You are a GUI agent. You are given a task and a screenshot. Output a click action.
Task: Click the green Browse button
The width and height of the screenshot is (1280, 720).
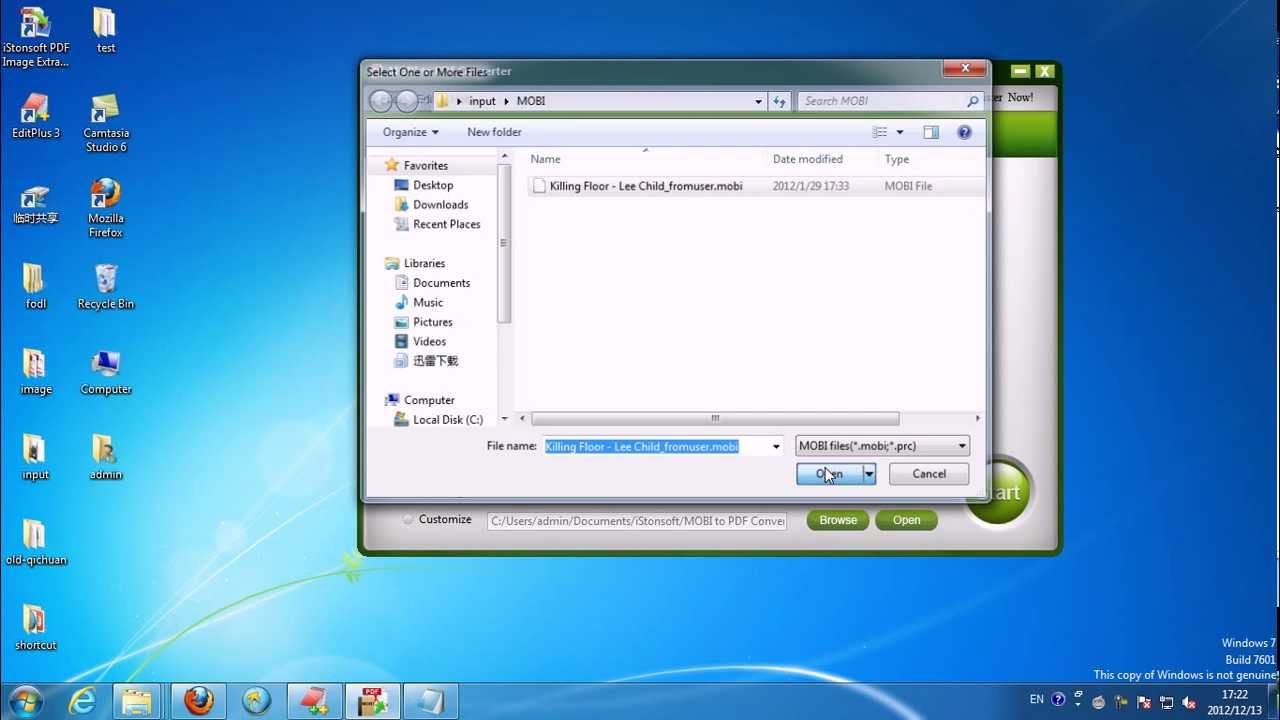(x=838, y=520)
